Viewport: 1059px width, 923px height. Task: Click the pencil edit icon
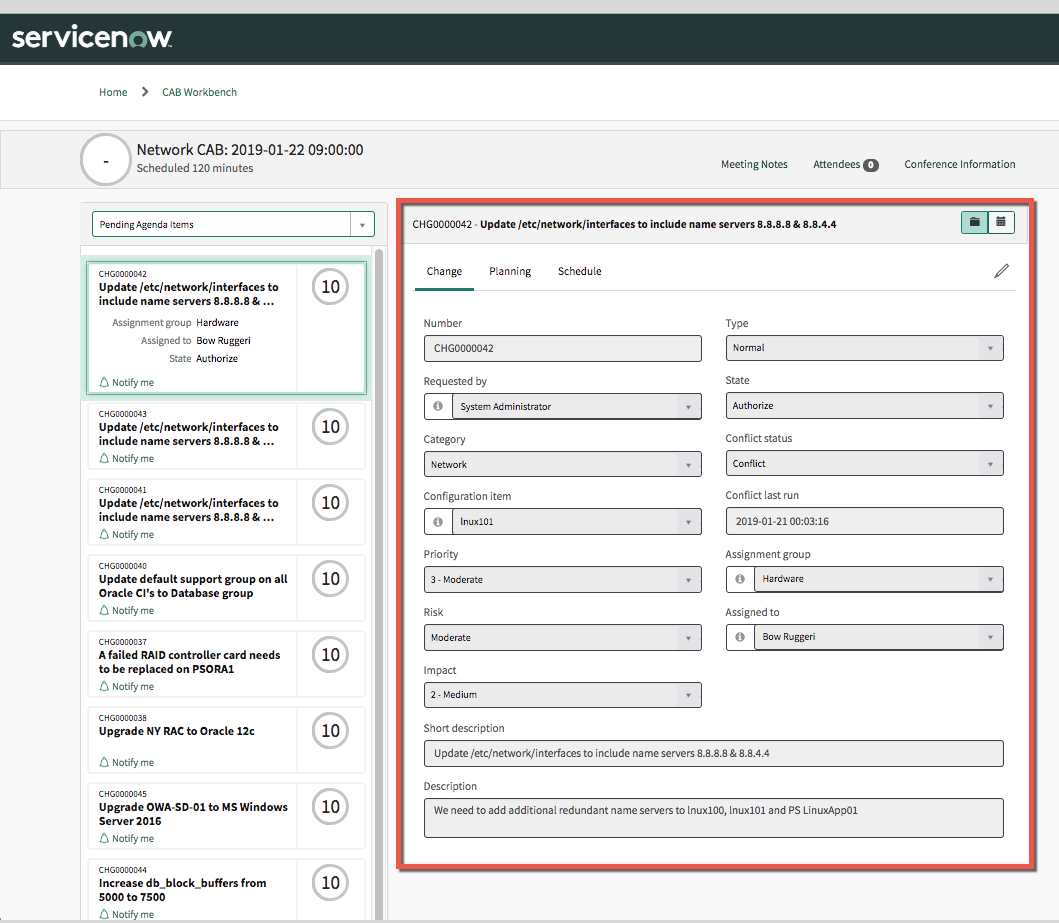tap(1002, 271)
